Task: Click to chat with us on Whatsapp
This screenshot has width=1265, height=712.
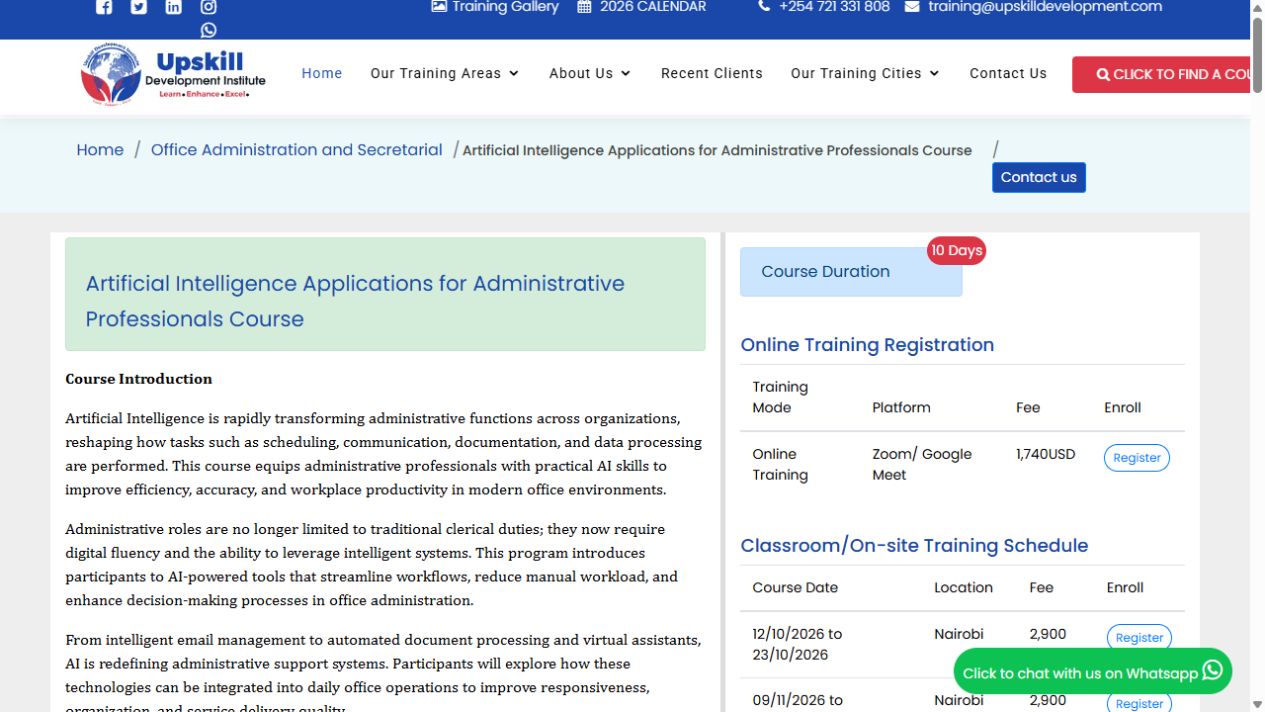Action: (x=1092, y=672)
